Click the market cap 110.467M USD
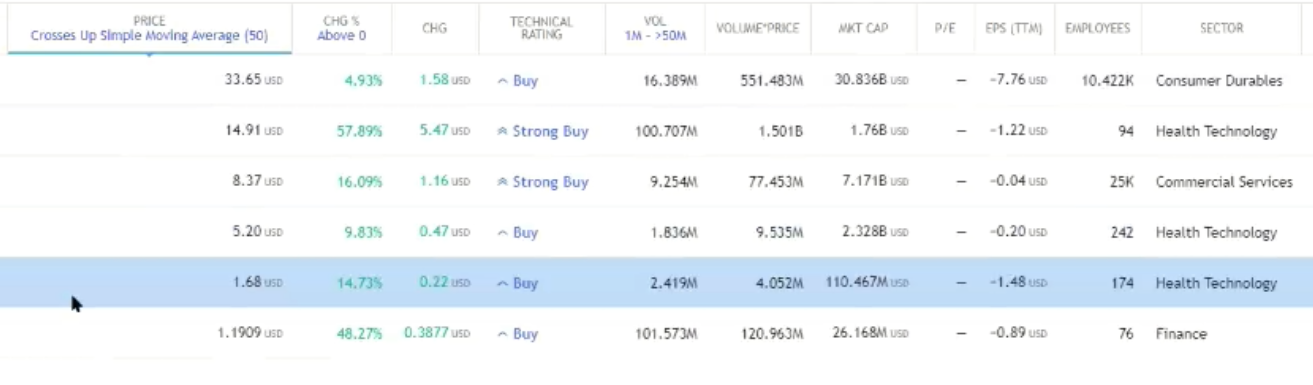Image resolution: width=1313 pixels, height=385 pixels. [x=868, y=283]
